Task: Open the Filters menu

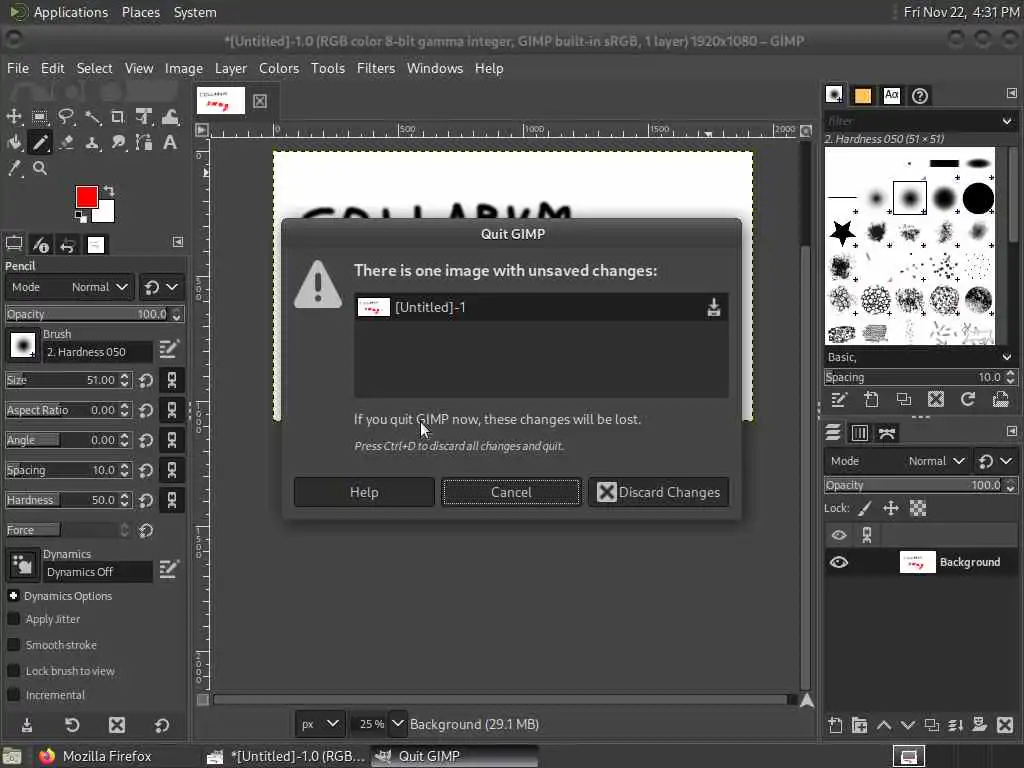Action: [x=376, y=69]
